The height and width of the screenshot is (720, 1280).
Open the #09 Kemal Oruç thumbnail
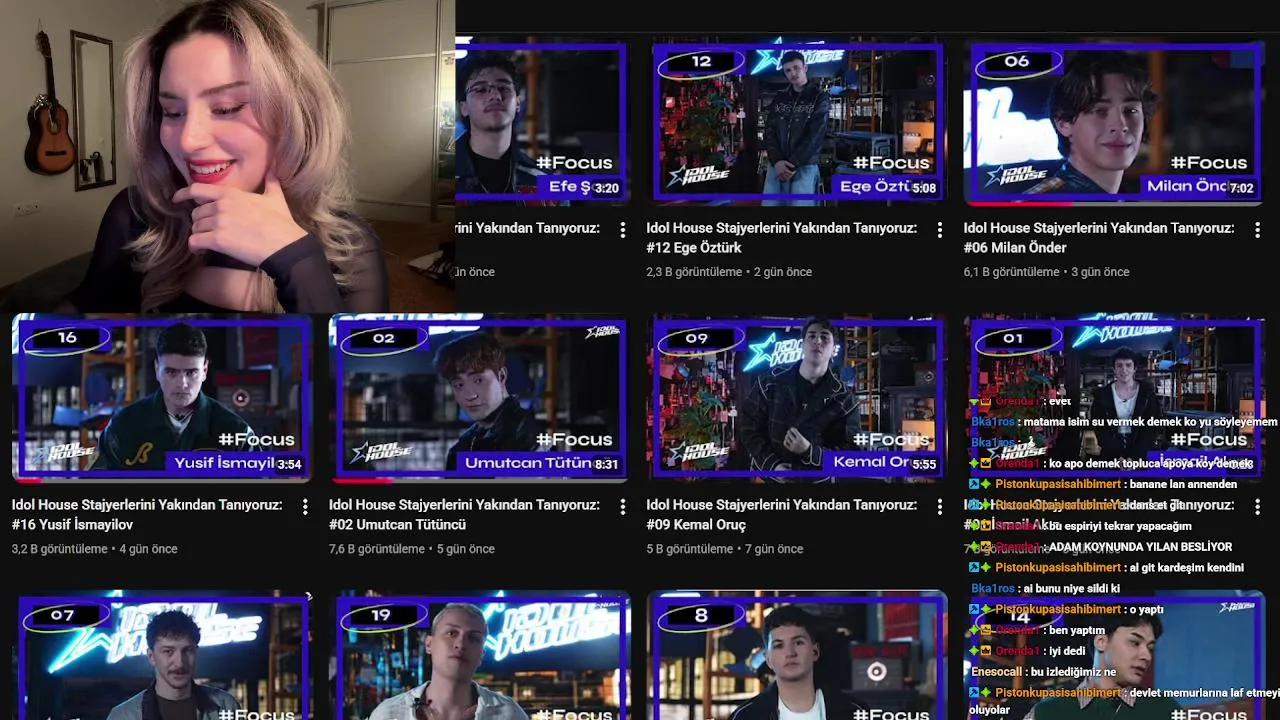(797, 398)
